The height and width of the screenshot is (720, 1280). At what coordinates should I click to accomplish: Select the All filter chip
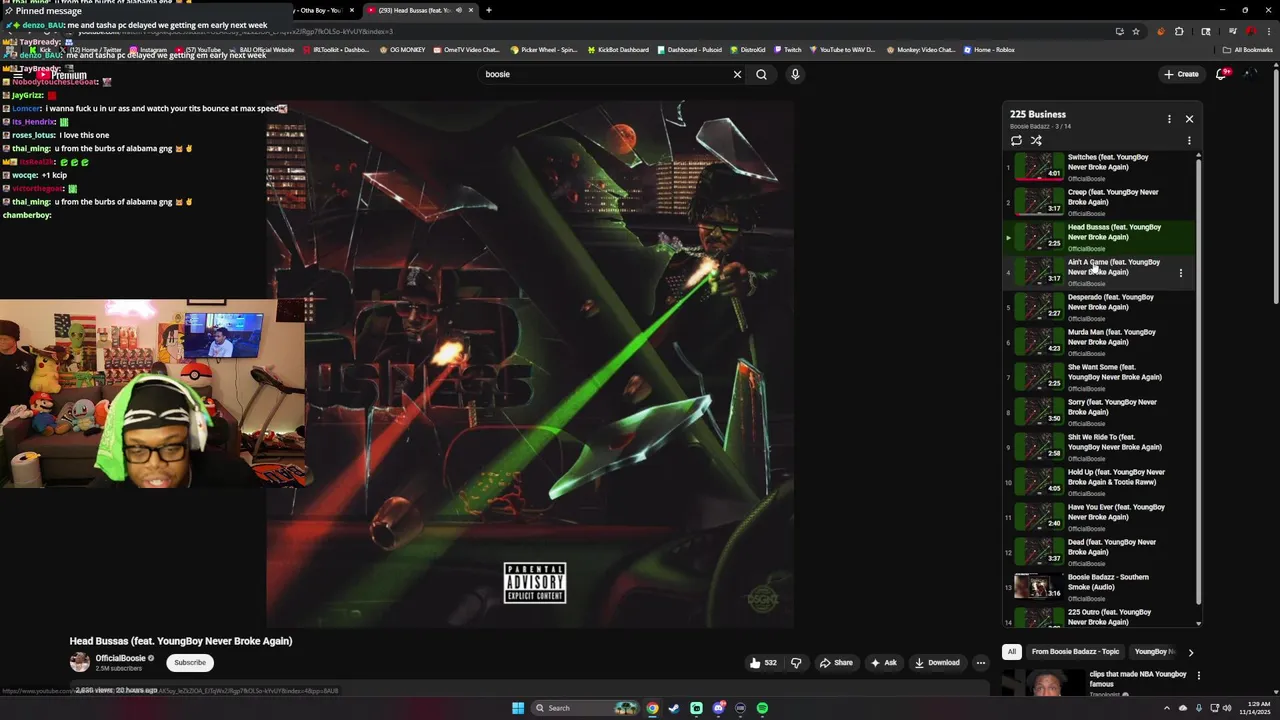[1011, 652]
